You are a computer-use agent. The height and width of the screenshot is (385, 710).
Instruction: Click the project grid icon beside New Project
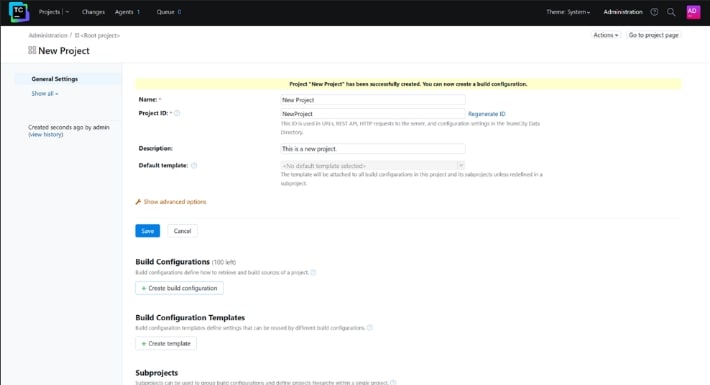(32, 50)
